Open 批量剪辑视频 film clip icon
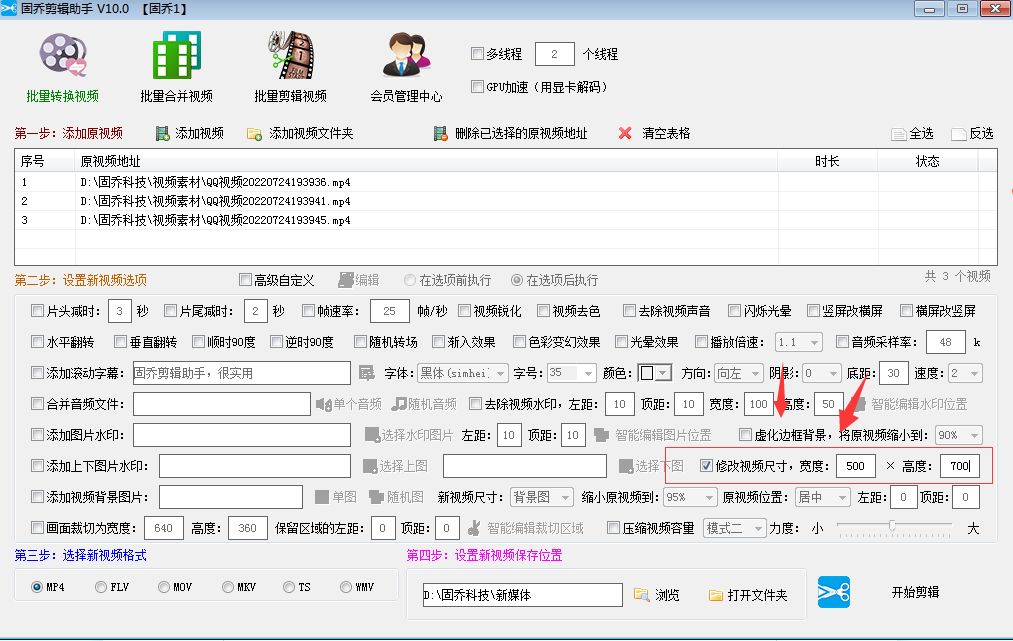 (x=291, y=56)
